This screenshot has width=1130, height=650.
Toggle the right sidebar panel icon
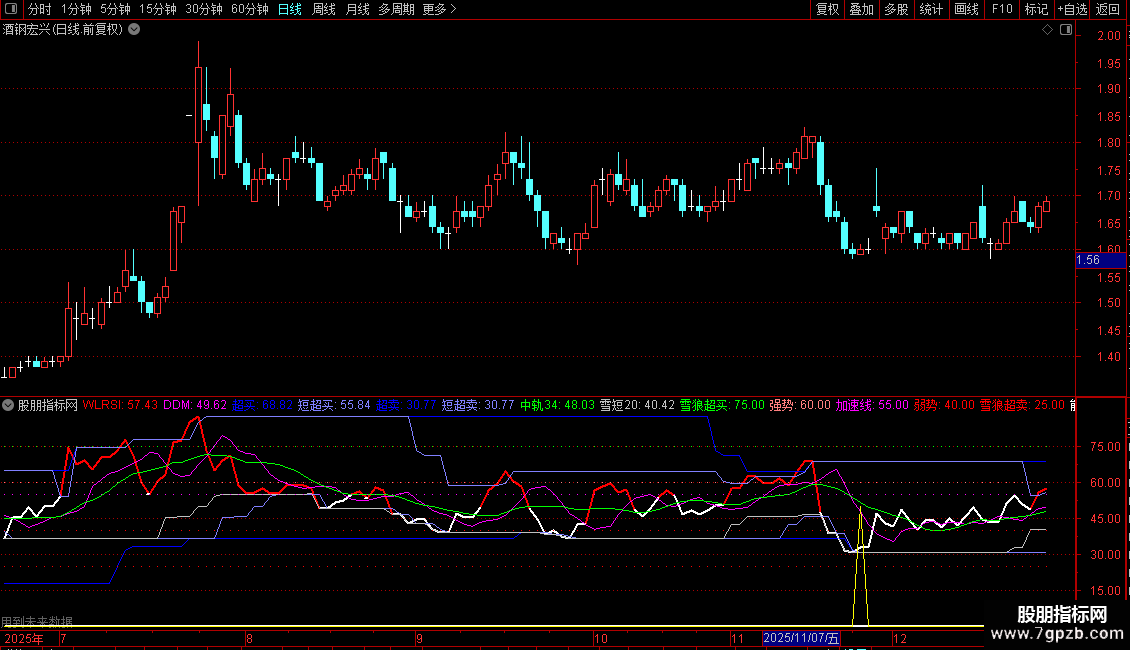click(x=1065, y=30)
